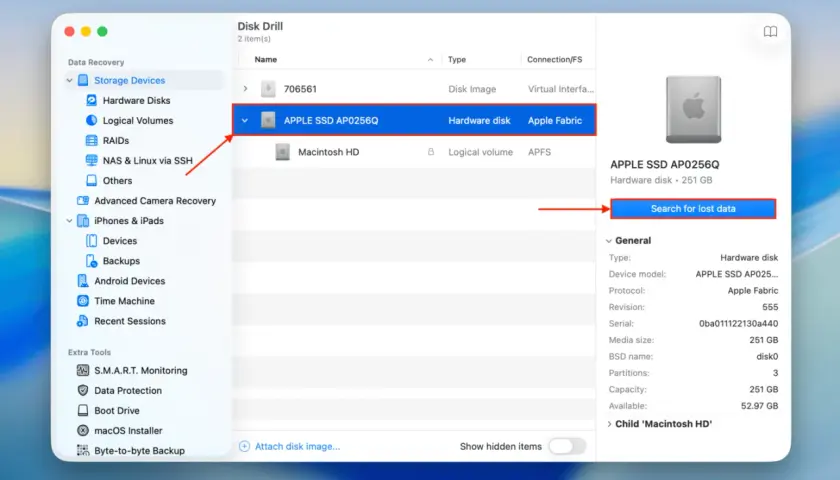Click the APPLE SSD AP0256Q row disk icon

(x=268, y=121)
